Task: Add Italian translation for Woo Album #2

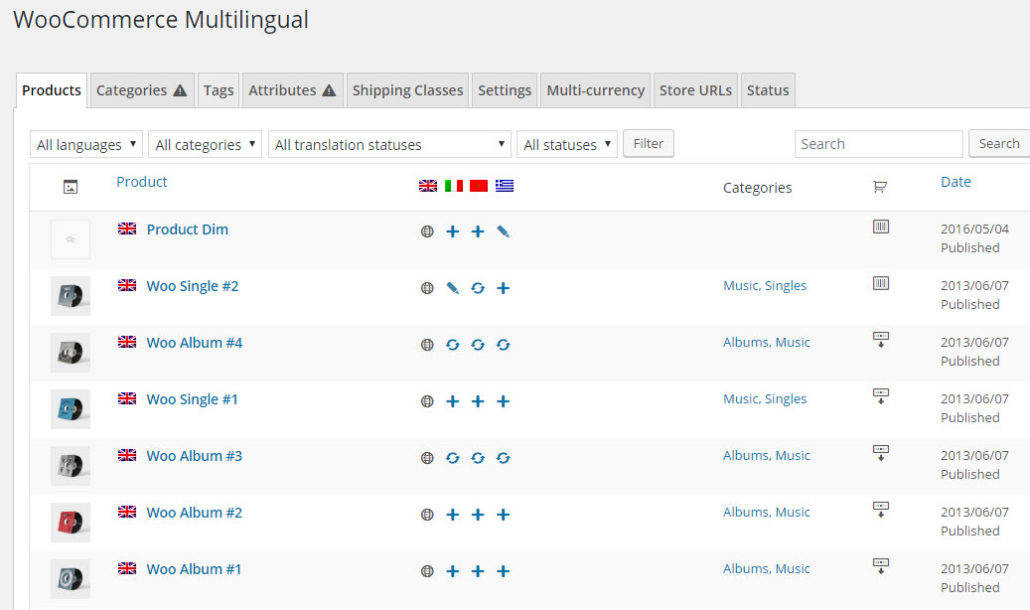Action: pyautogui.click(x=453, y=514)
